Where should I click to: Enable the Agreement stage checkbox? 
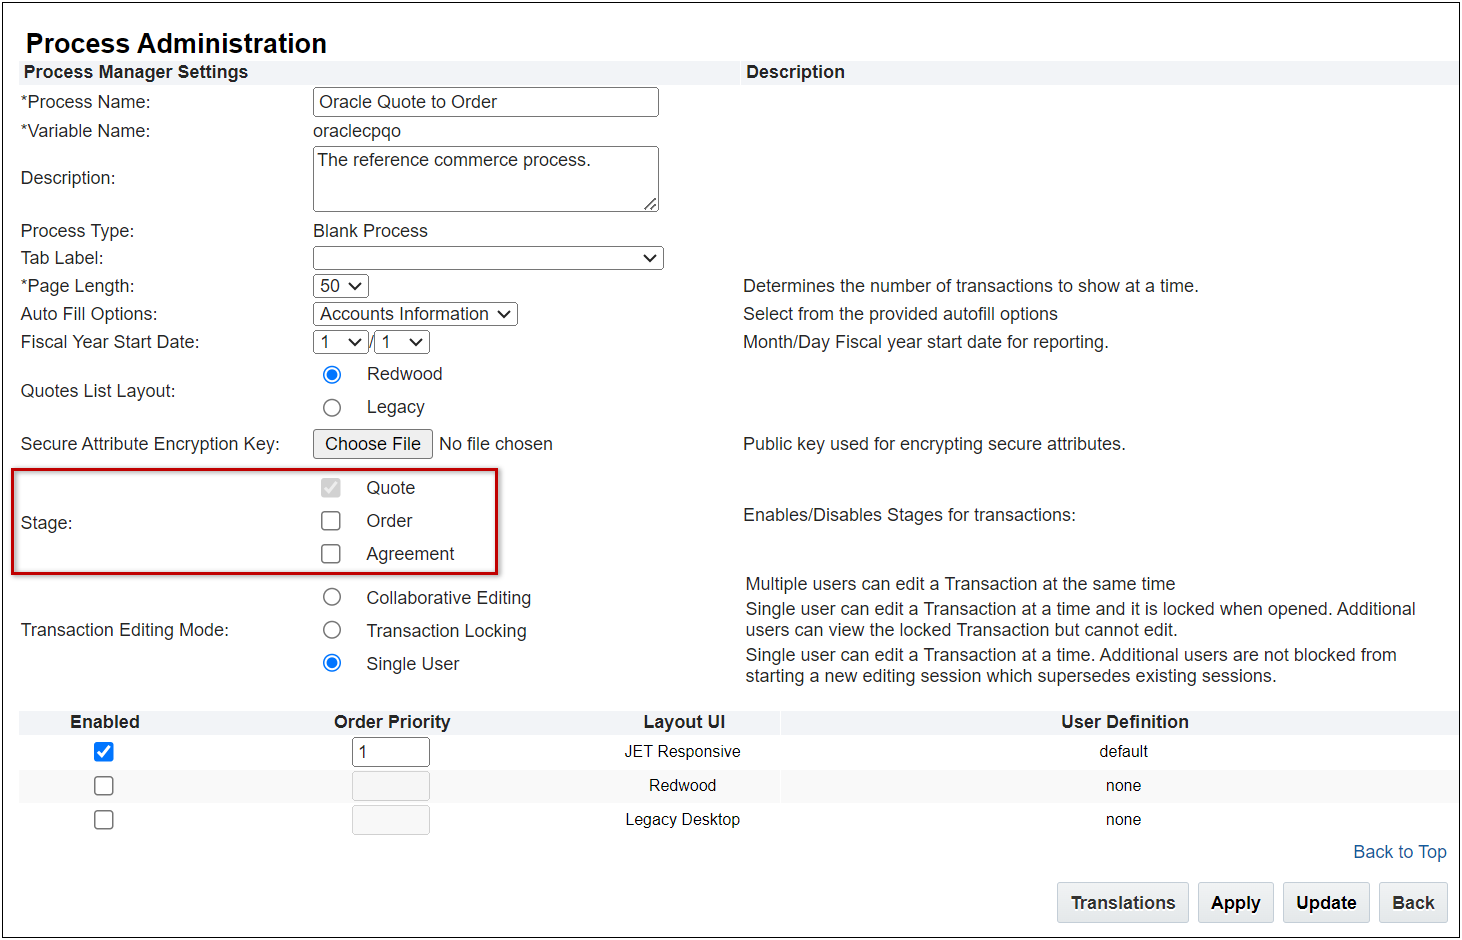click(331, 554)
